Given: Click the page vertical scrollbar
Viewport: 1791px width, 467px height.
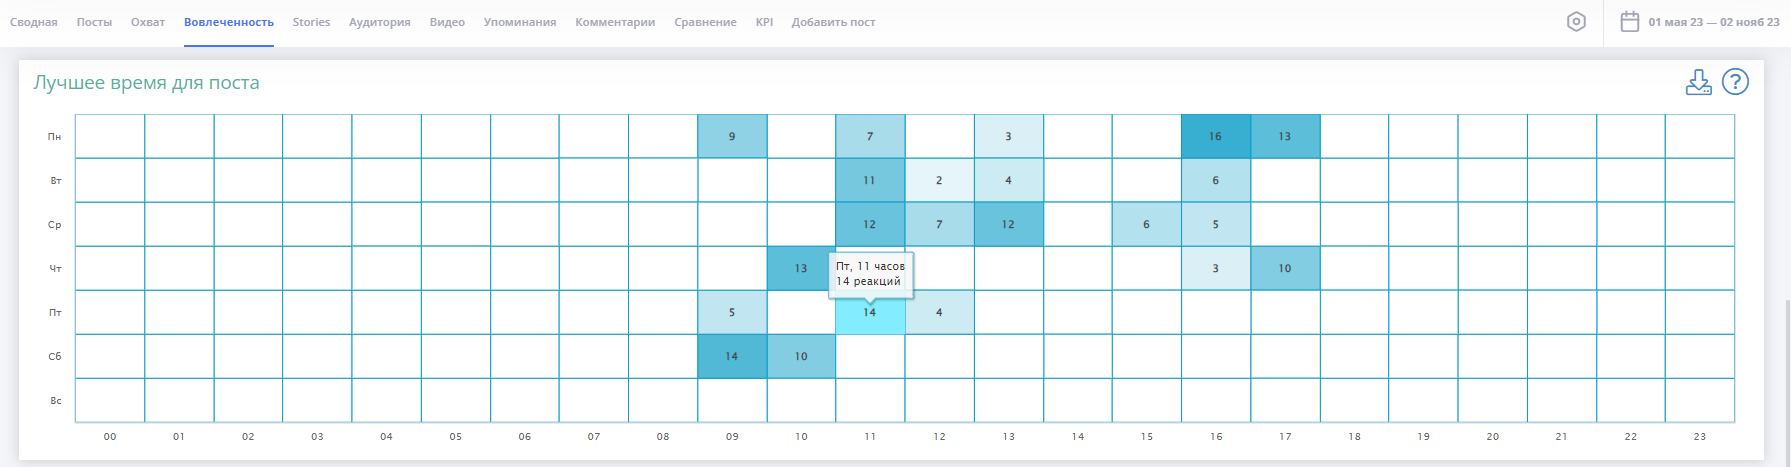Looking at the screenshot, I should pos(1786,380).
